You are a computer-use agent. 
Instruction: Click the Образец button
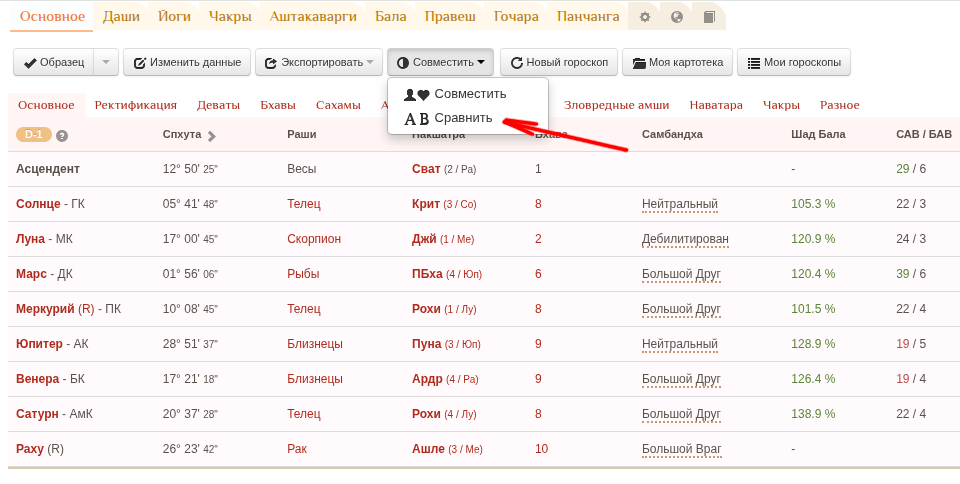[54, 62]
